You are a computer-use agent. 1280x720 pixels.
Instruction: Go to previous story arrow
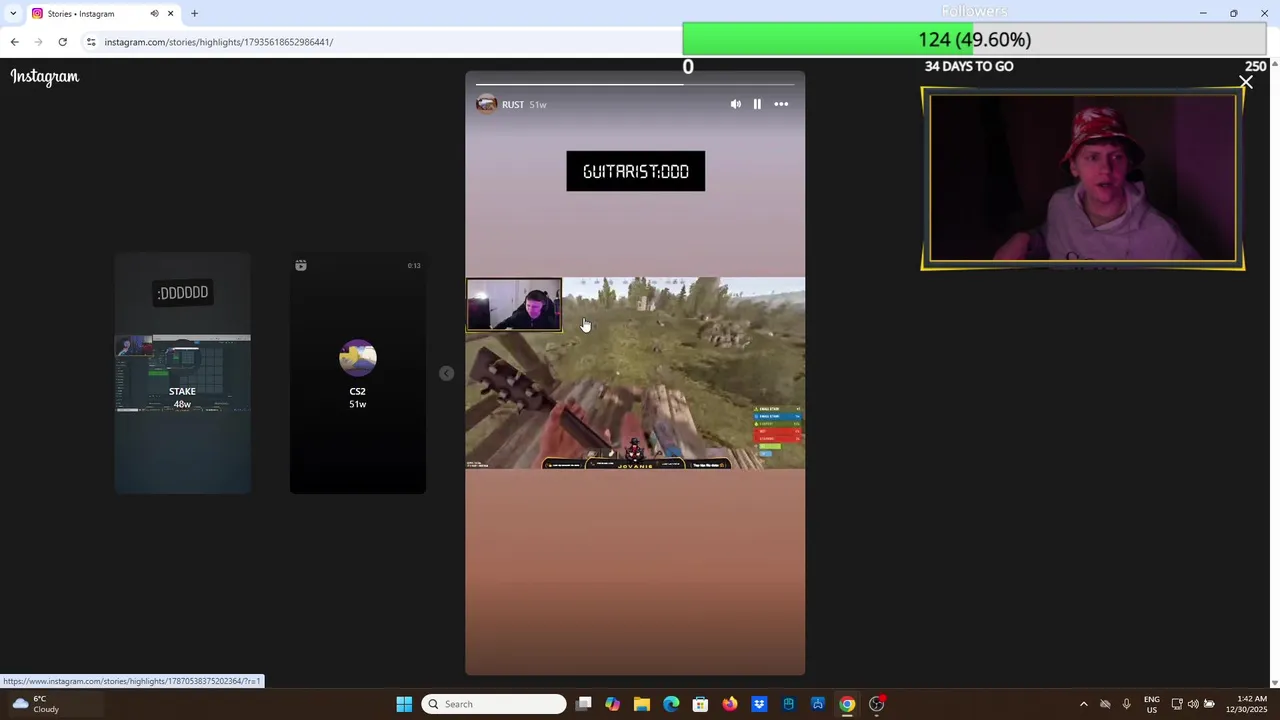click(x=446, y=373)
